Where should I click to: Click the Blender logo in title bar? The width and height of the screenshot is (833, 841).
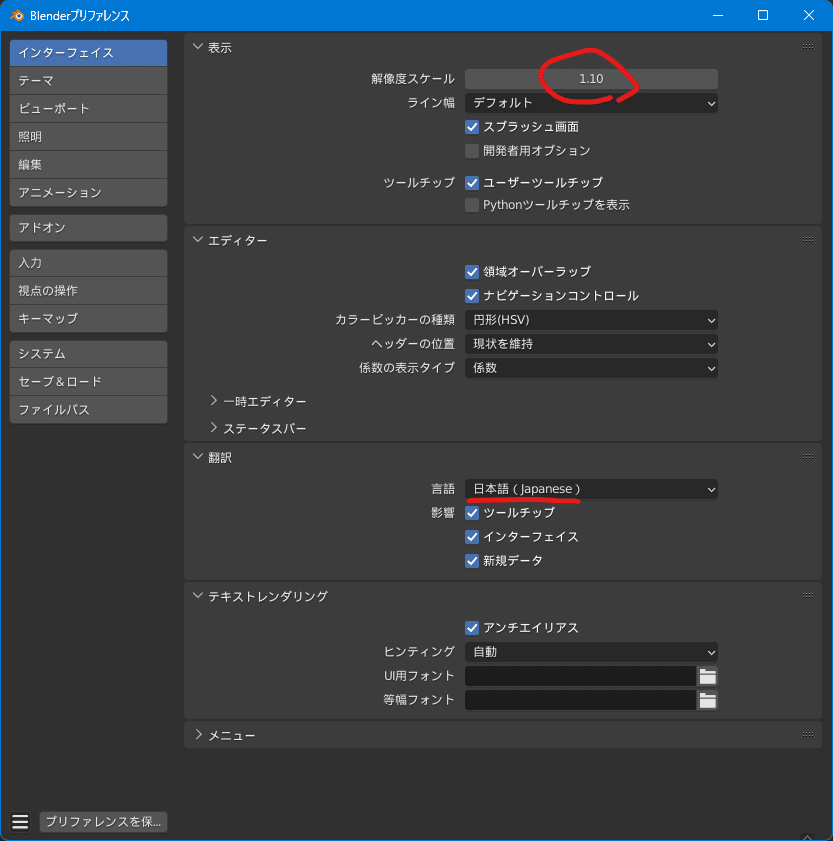point(17,16)
